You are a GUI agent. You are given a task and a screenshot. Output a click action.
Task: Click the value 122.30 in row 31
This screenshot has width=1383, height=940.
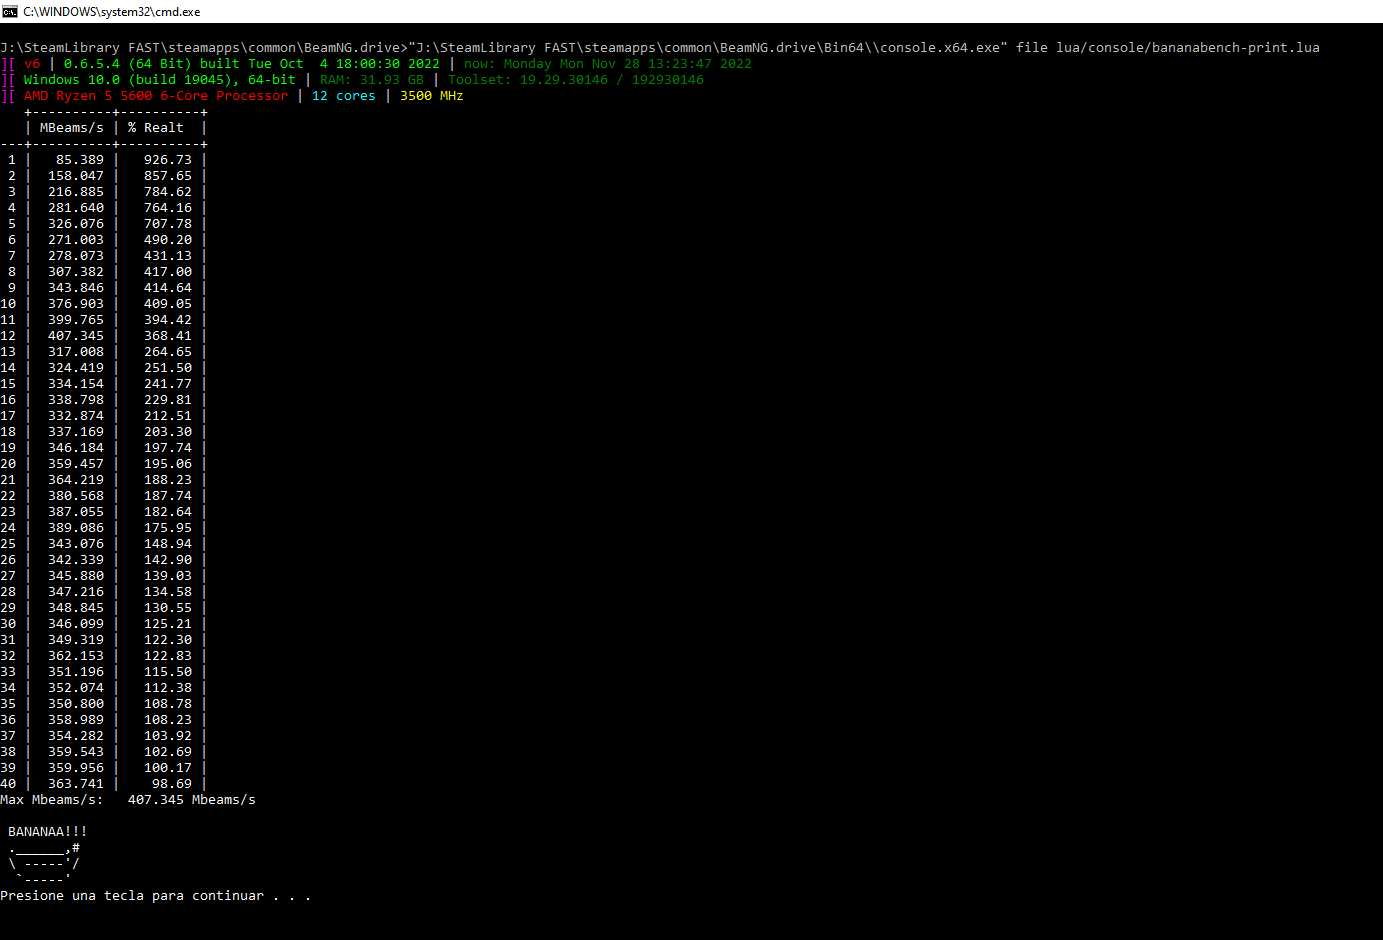pos(168,640)
